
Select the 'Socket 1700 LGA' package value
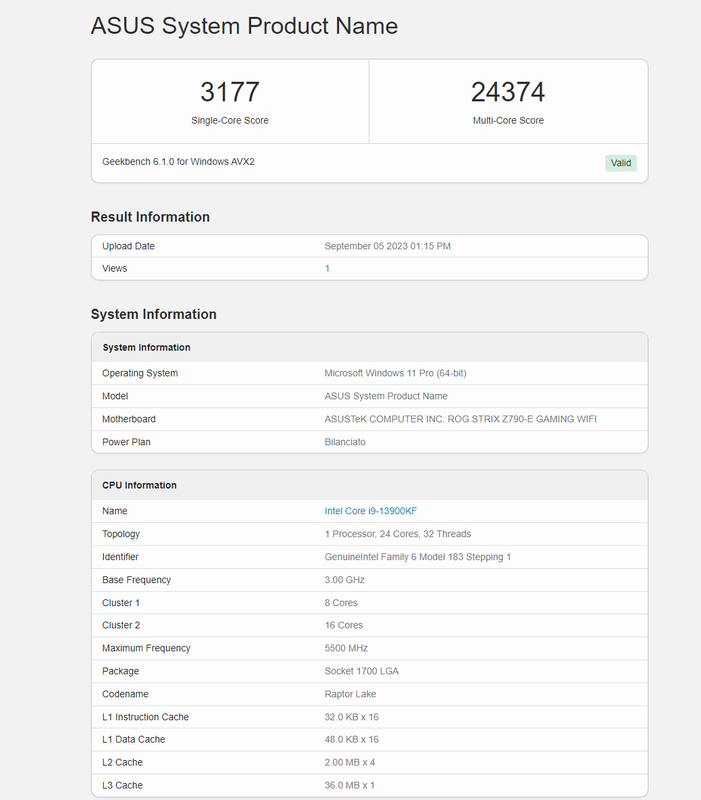click(x=361, y=671)
